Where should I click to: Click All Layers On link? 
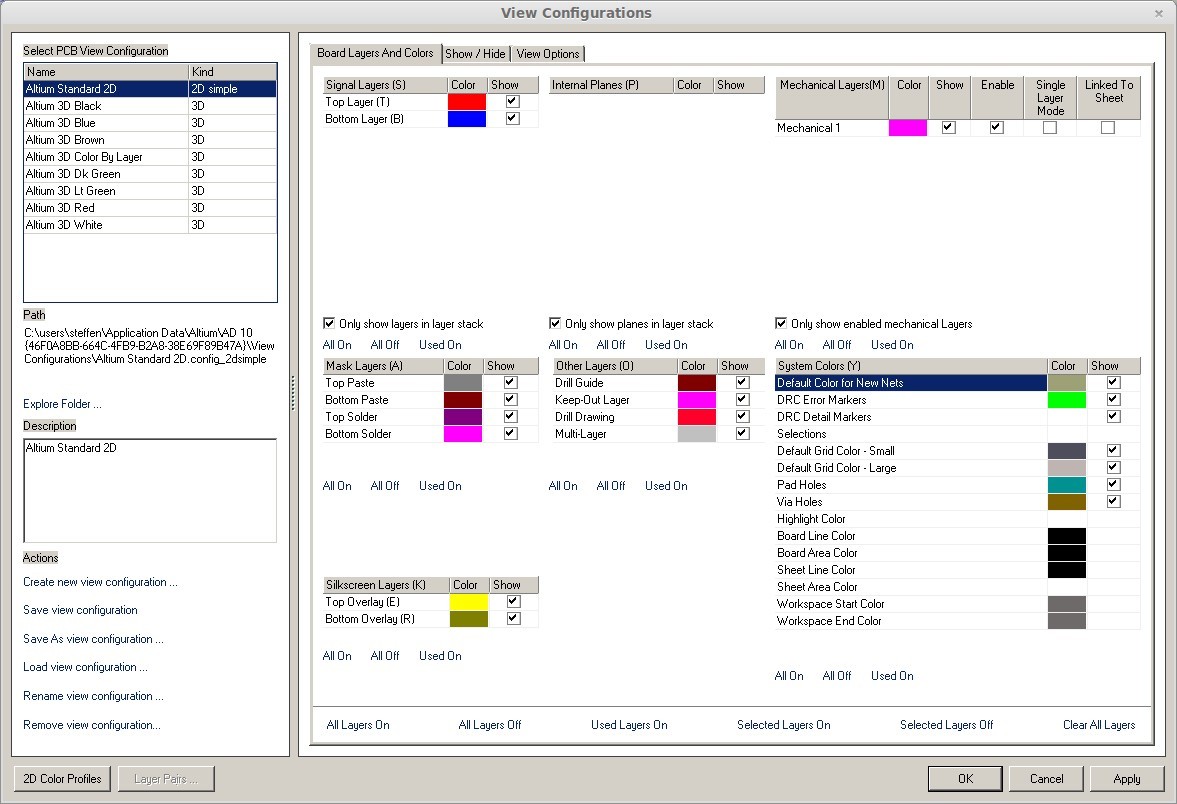pyautogui.click(x=358, y=724)
